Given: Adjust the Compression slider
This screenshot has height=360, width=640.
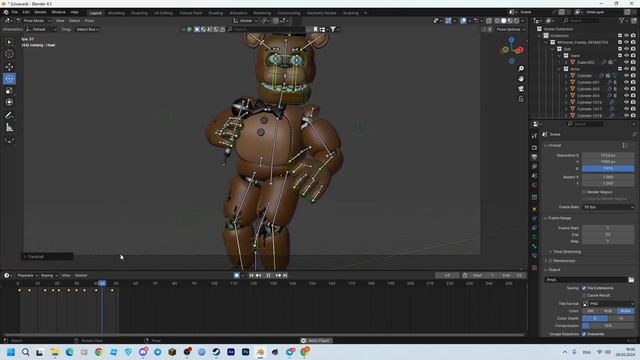Looking at the screenshot, I should tap(608, 326).
